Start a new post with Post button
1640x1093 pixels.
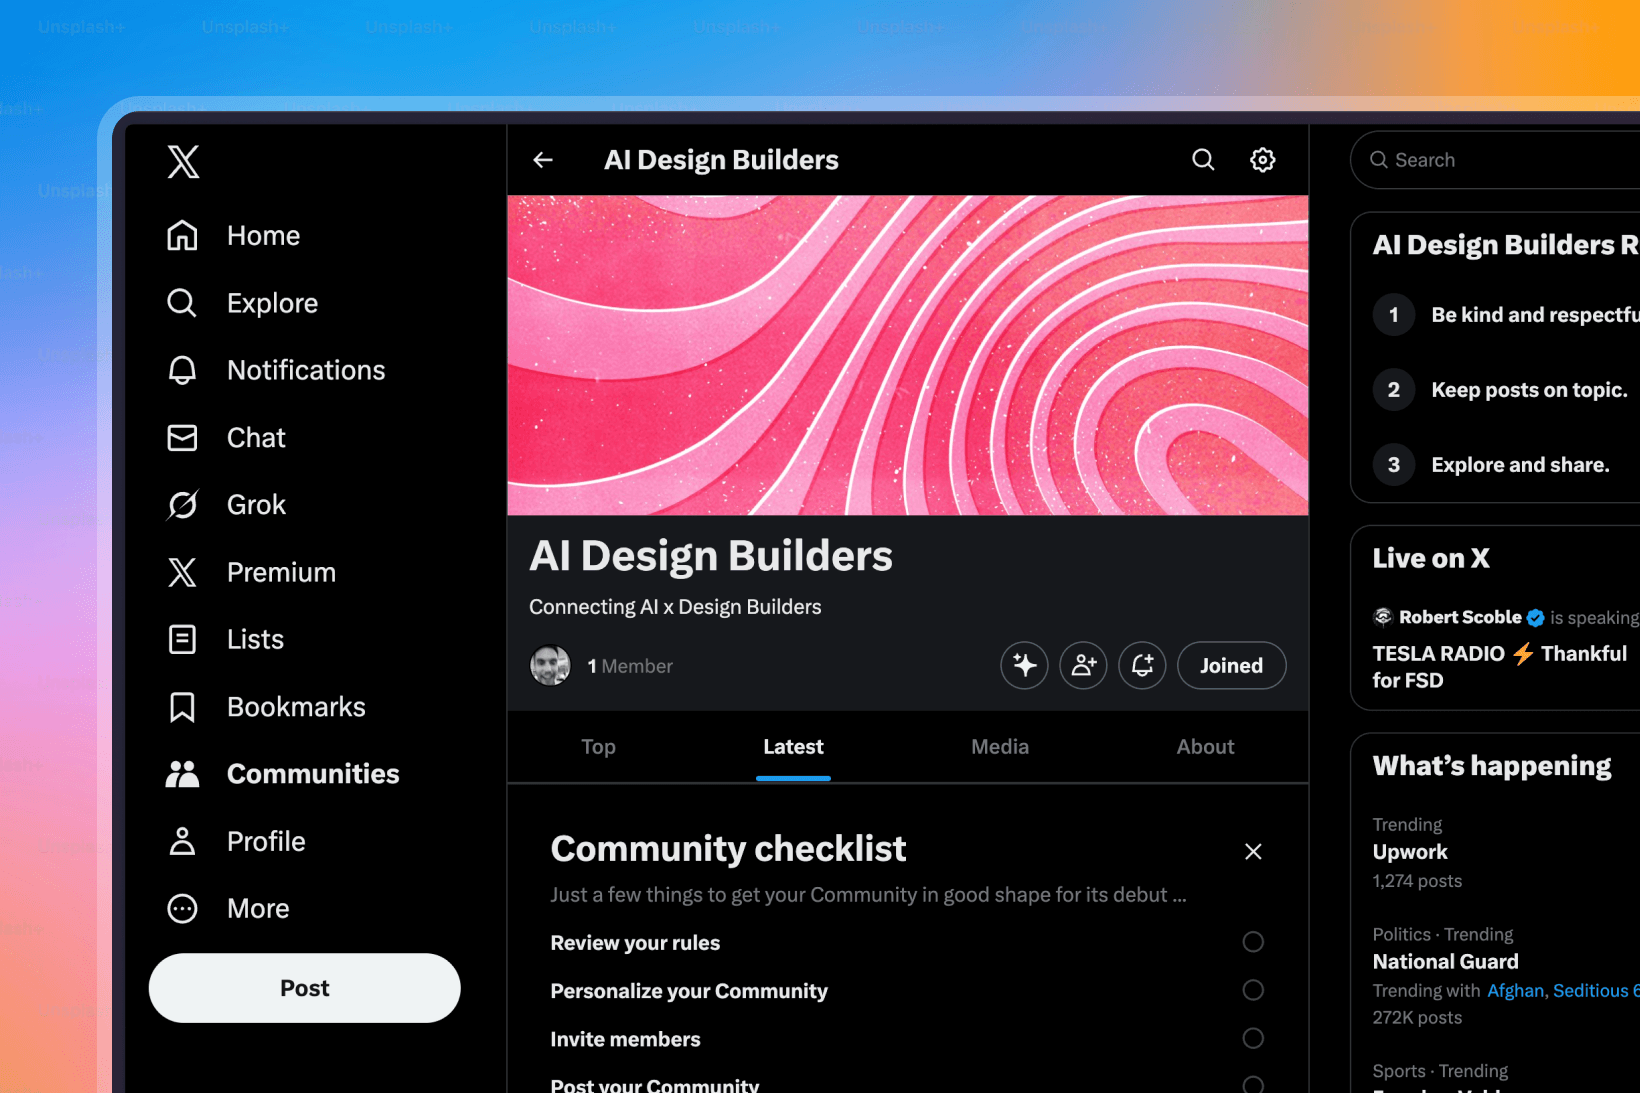(x=304, y=987)
